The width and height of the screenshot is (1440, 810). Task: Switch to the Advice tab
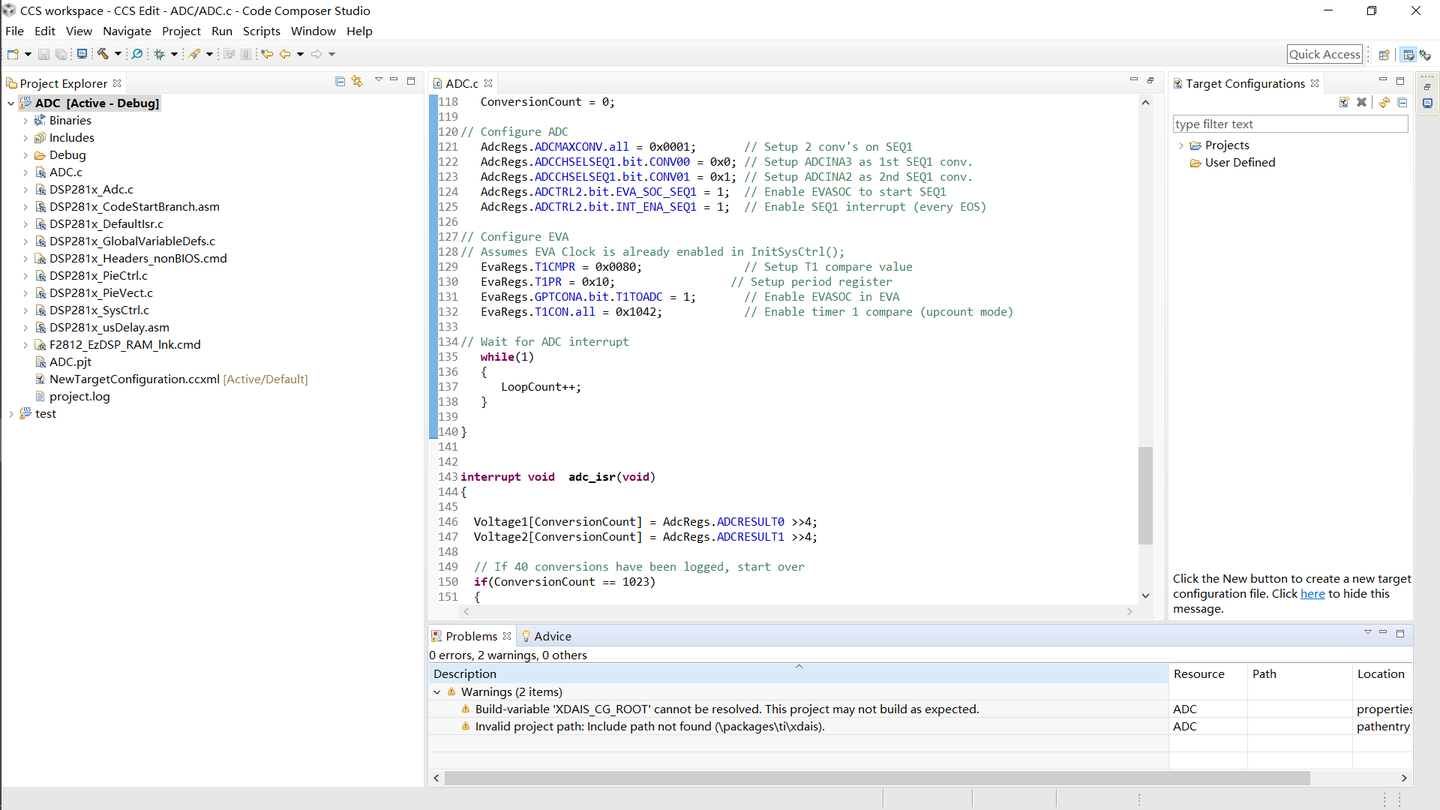coord(551,636)
